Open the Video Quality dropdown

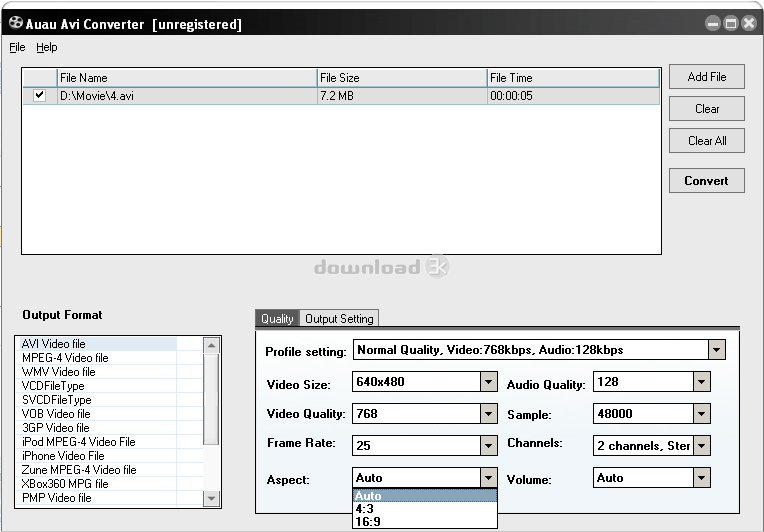[x=488, y=414]
